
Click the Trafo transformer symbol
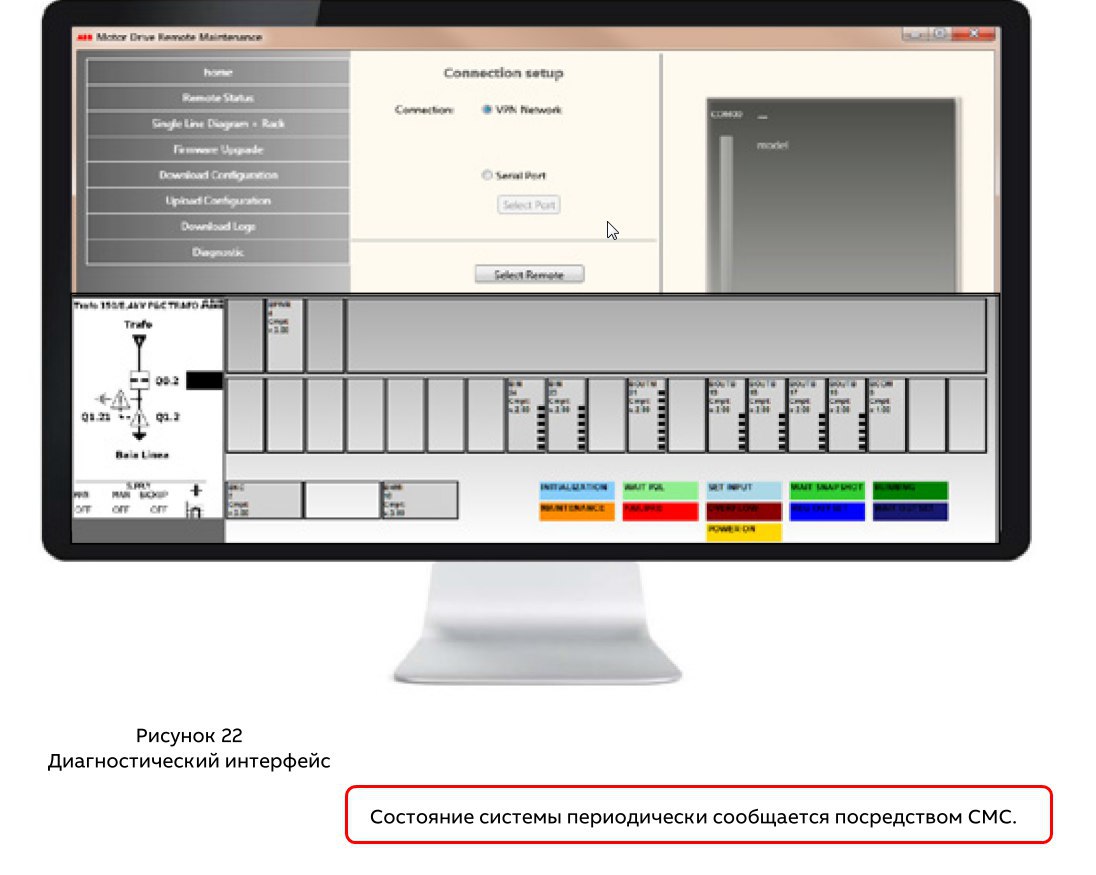click(139, 341)
